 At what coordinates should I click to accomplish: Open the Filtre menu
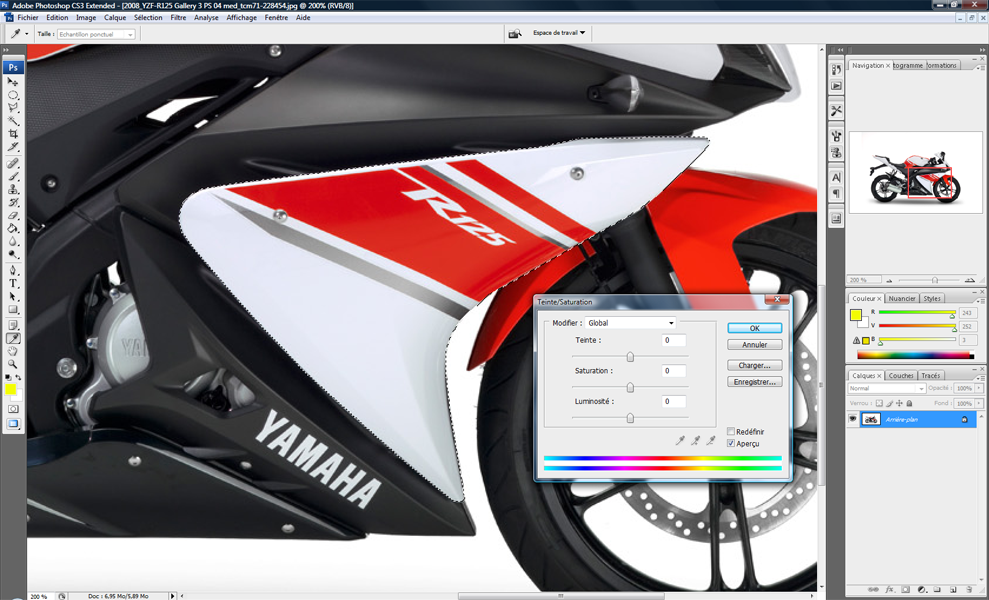178,18
